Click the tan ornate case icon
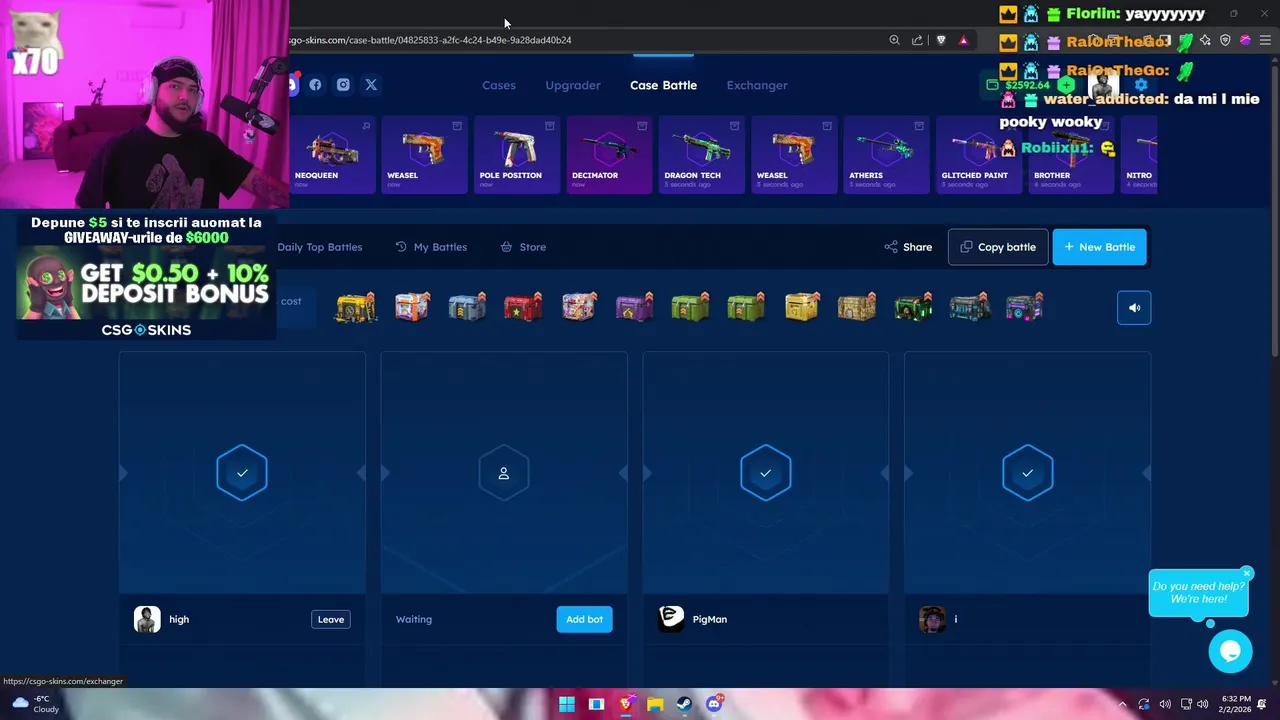This screenshot has width=1280, height=720. click(857, 307)
